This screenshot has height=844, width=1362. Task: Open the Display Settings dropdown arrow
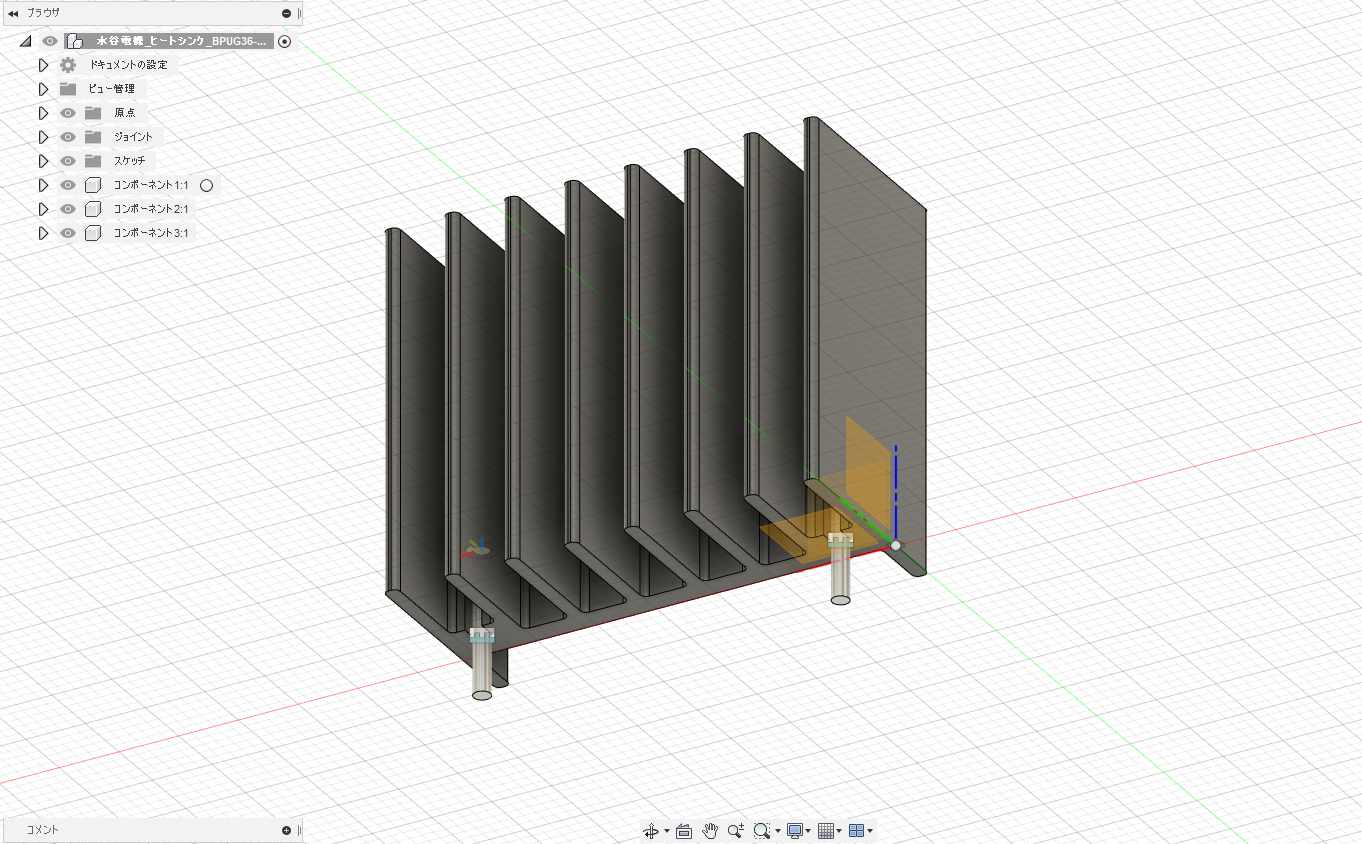[x=807, y=831]
